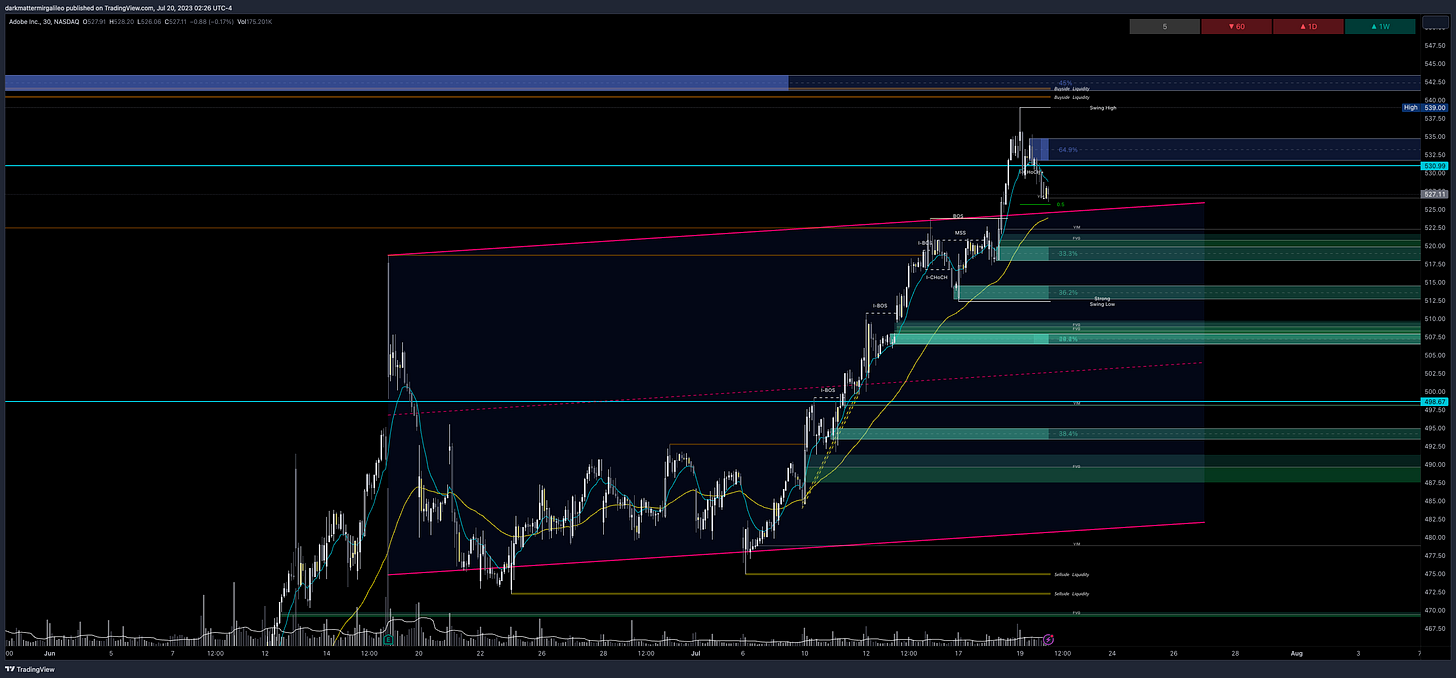The height and width of the screenshot is (678, 1456).
Task: Click the teal 1W highlighted control
Action: coord(1380,26)
